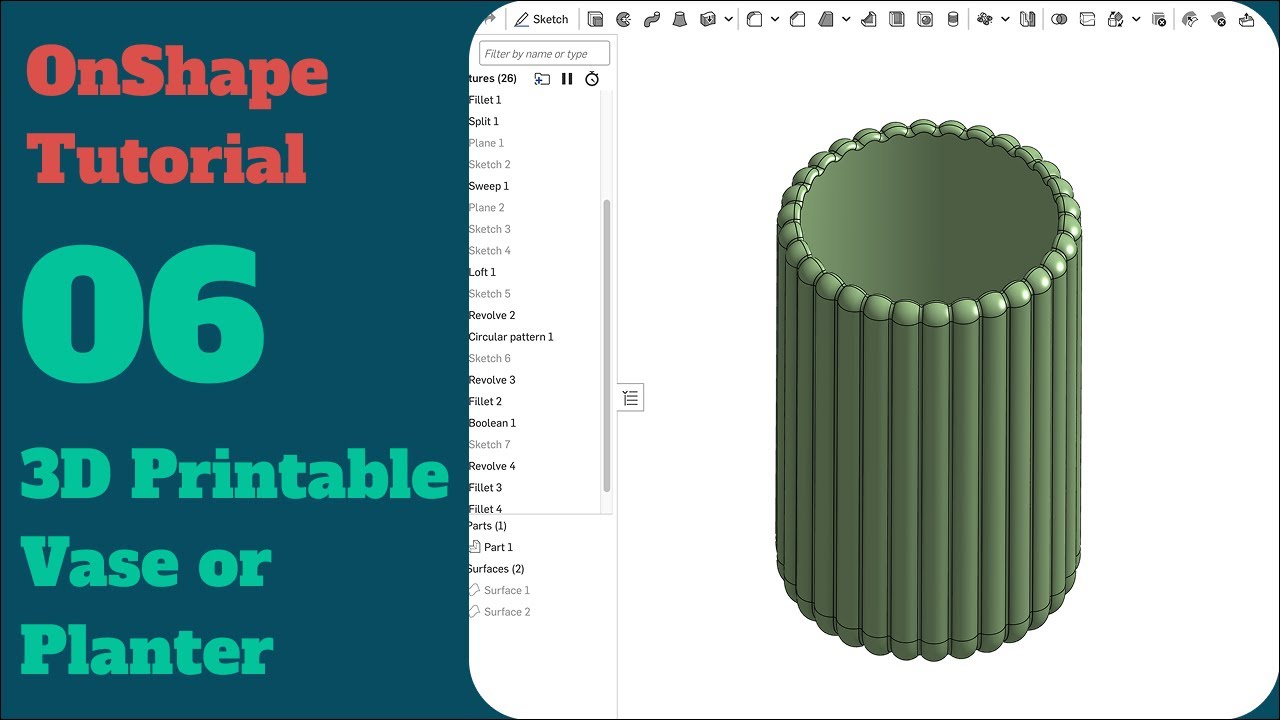
Task: Focus the Filter by name or type field
Action: click(x=544, y=54)
